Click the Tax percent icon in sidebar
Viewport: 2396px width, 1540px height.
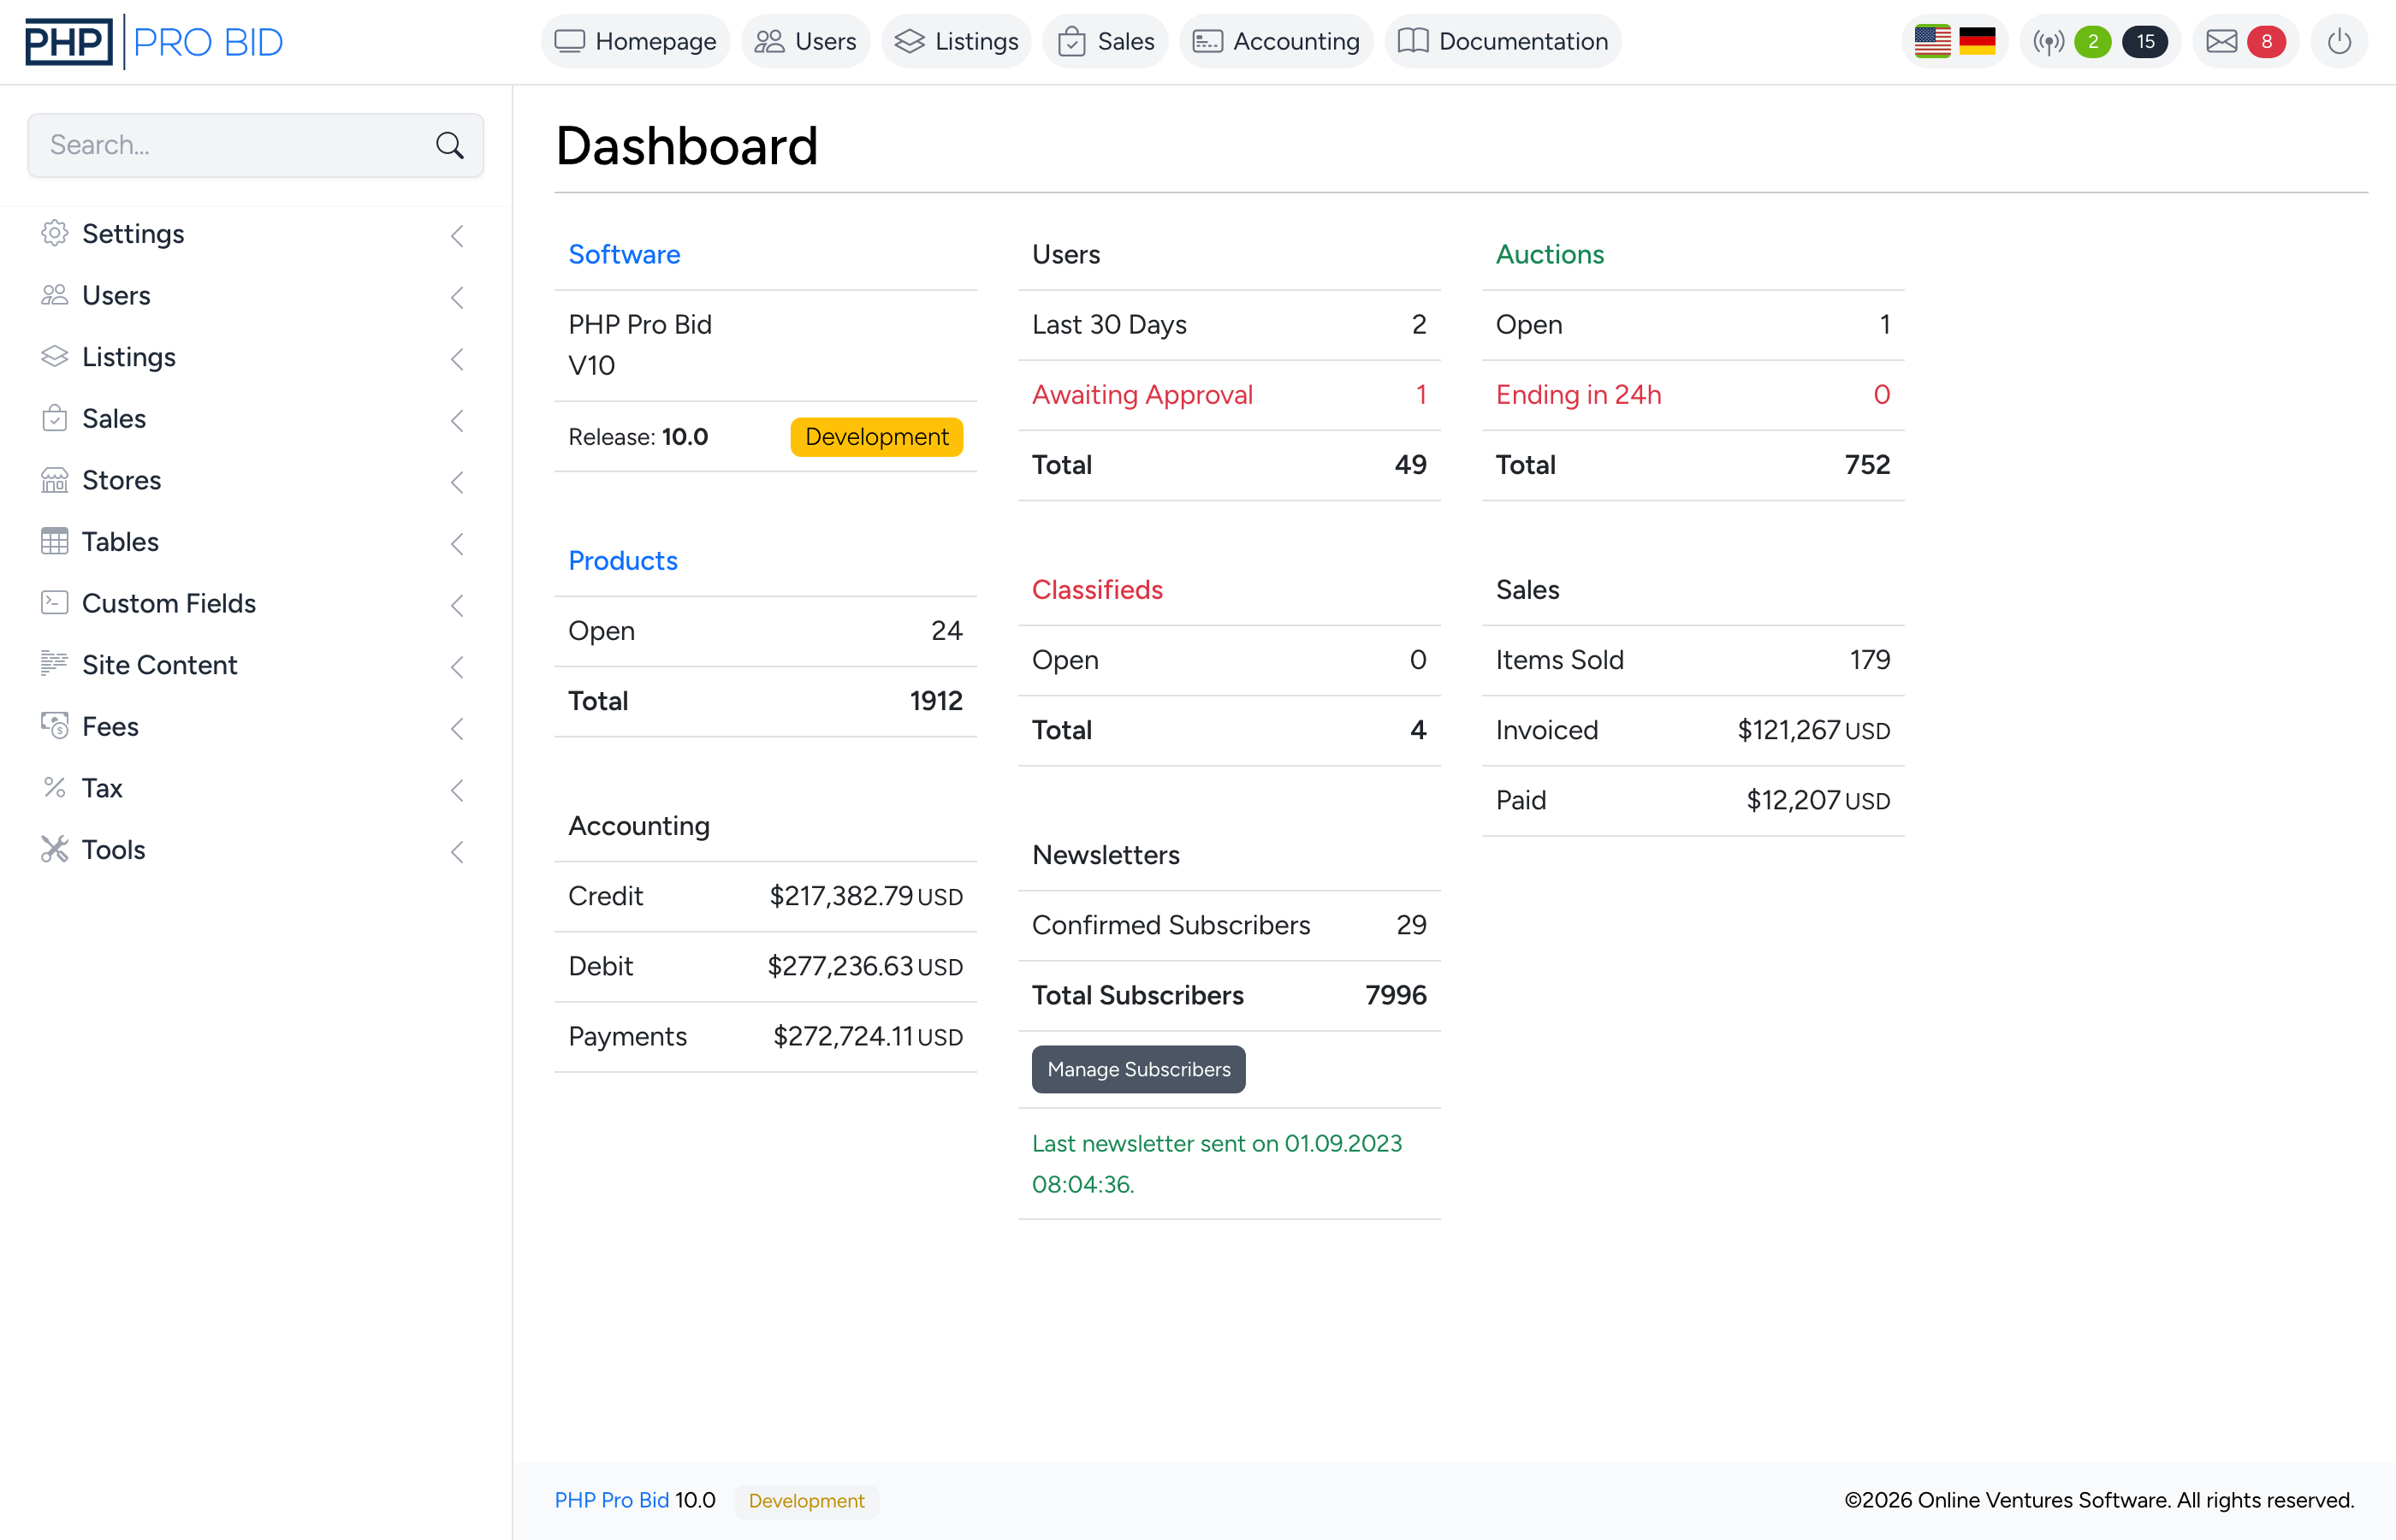click(x=54, y=788)
